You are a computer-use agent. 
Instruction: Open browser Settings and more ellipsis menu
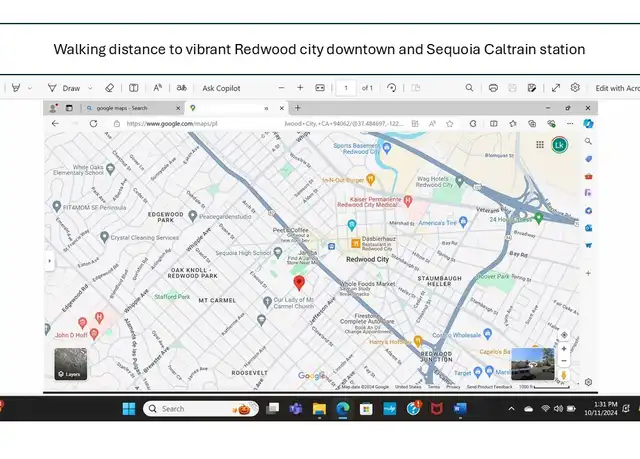tap(570, 123)
